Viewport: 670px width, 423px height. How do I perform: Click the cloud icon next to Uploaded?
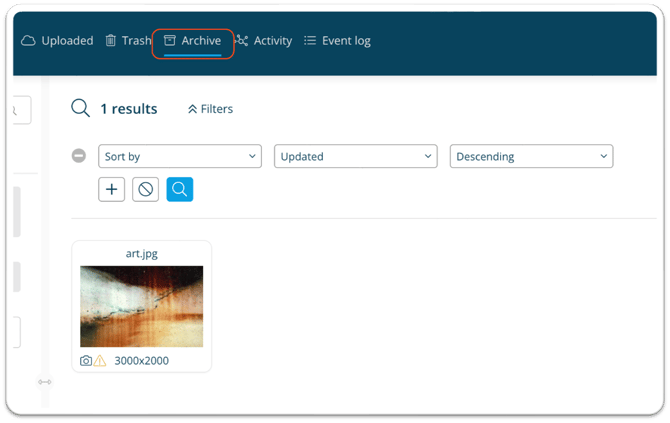click(x=28, y=41)
